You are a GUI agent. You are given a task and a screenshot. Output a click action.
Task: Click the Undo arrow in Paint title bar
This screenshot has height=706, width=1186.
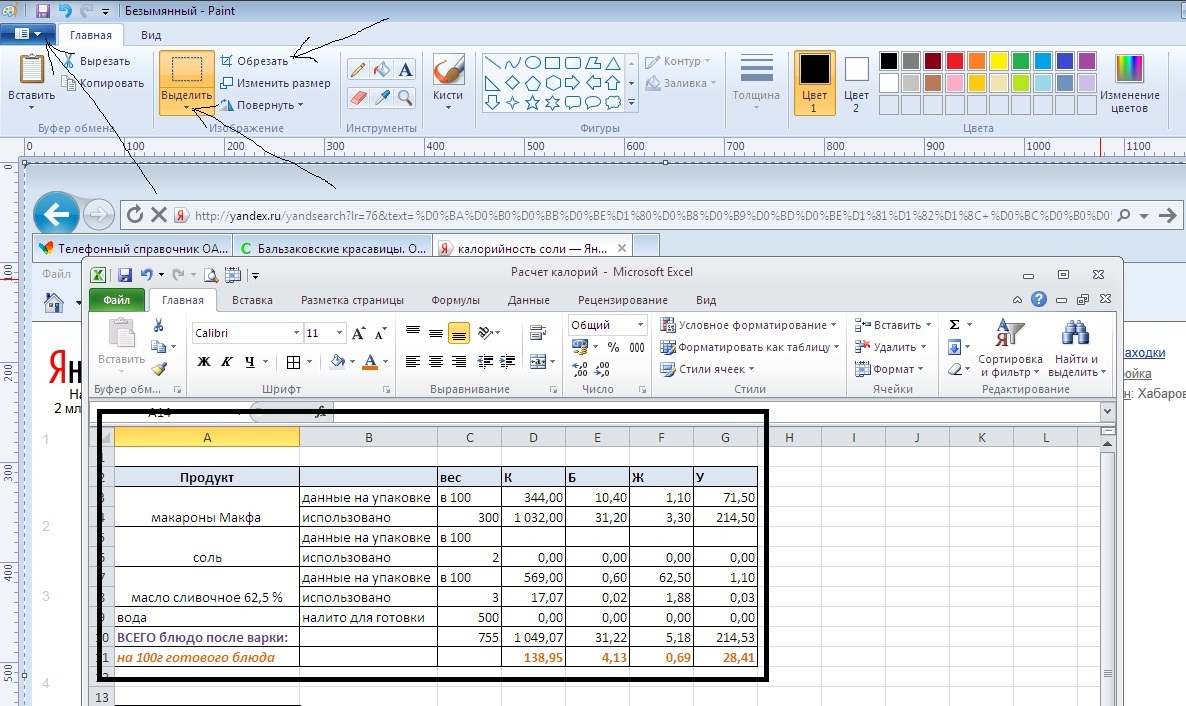click(65, 11)
